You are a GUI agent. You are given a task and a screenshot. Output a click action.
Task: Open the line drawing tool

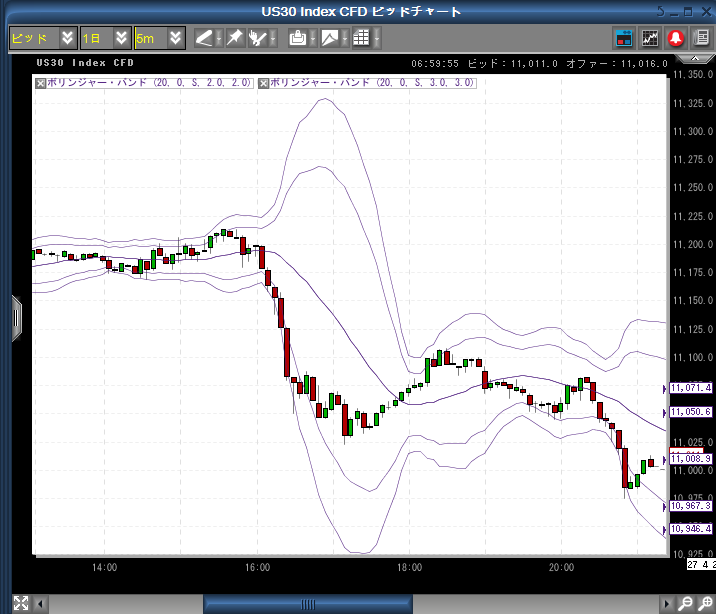(x=204, y=38)
